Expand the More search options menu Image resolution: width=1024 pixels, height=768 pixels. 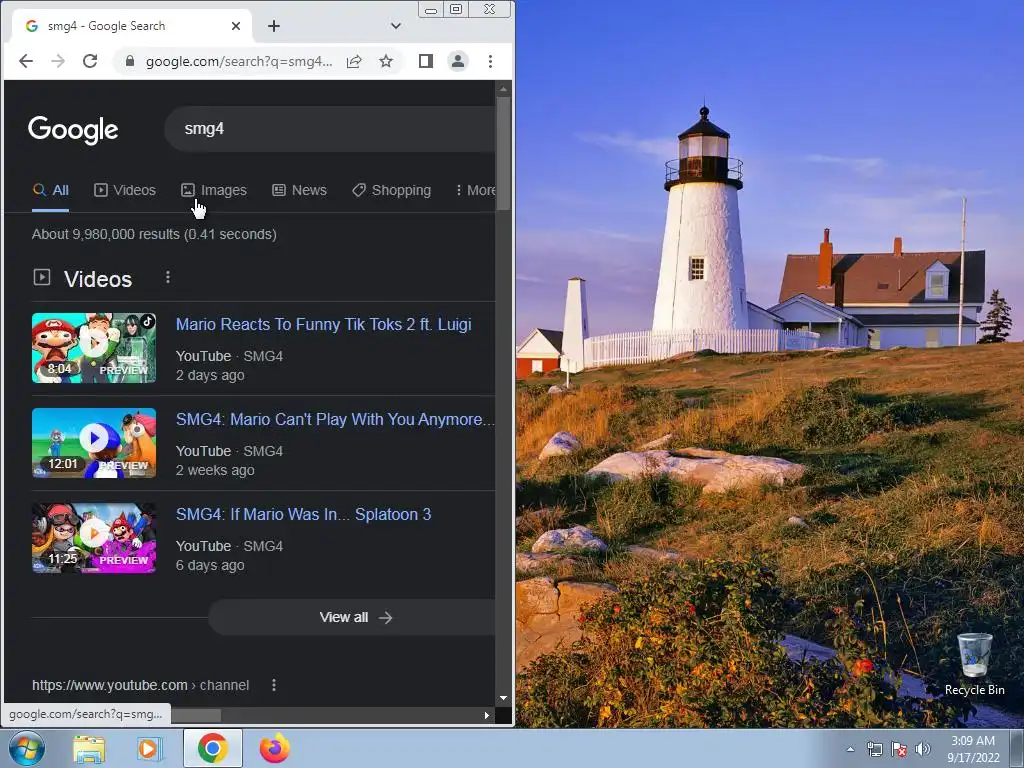(x=475, y=190)
